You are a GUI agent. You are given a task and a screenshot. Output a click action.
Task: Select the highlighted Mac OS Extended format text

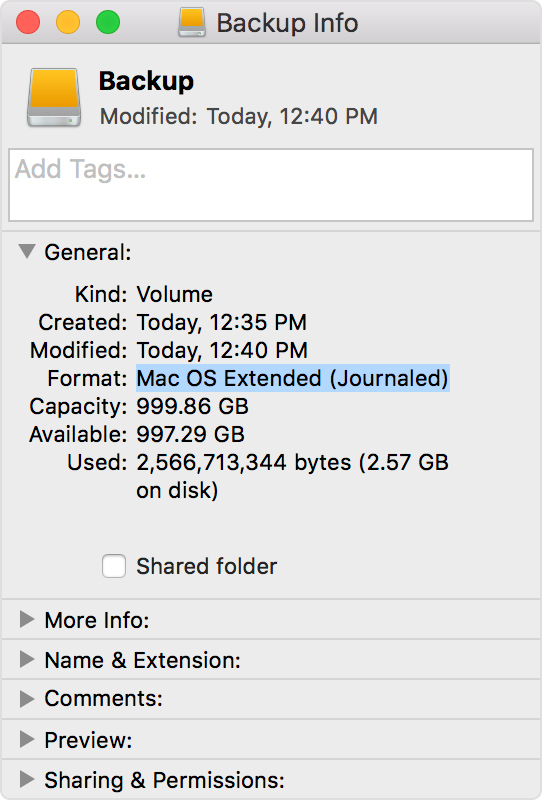[292, 378]
